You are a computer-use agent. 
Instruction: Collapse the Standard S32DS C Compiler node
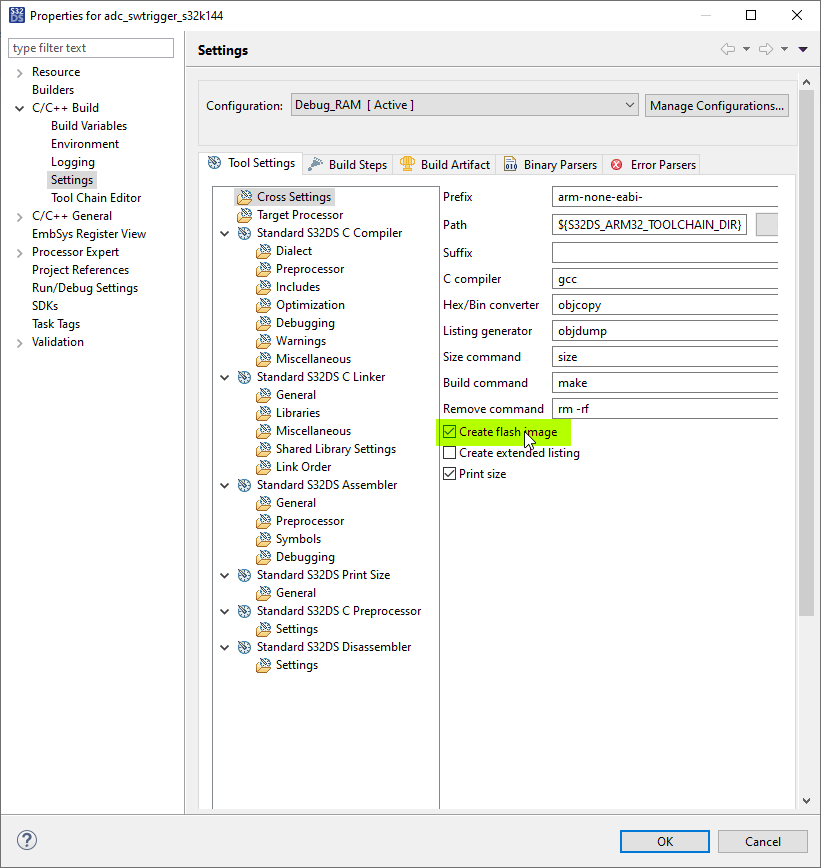pyautogui.click(x=225, y=234)
